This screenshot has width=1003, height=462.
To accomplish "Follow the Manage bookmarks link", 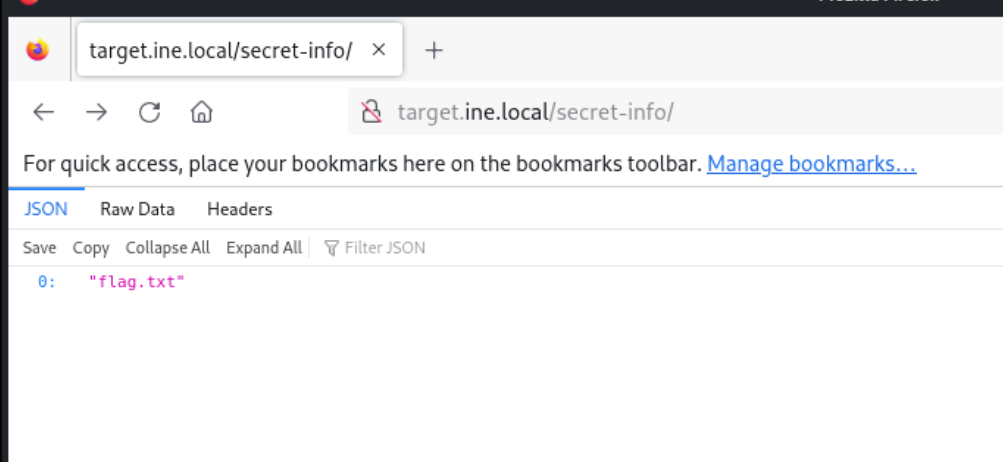I will pyautogui.click(x=811, y=164).
